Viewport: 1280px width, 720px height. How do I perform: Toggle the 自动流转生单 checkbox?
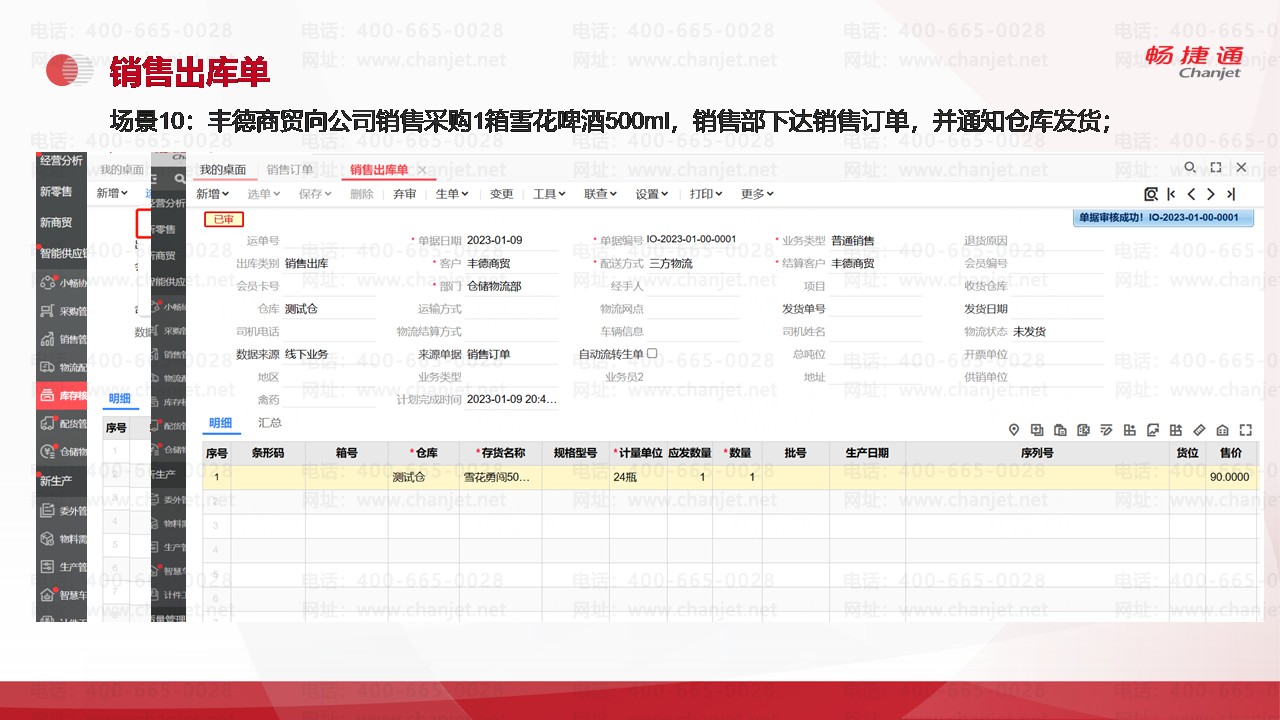[652, 354]
